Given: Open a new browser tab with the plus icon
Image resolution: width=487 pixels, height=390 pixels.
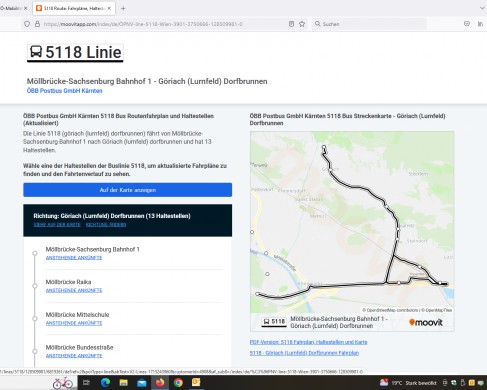Looking at the screenshot, I should point(123,8).
